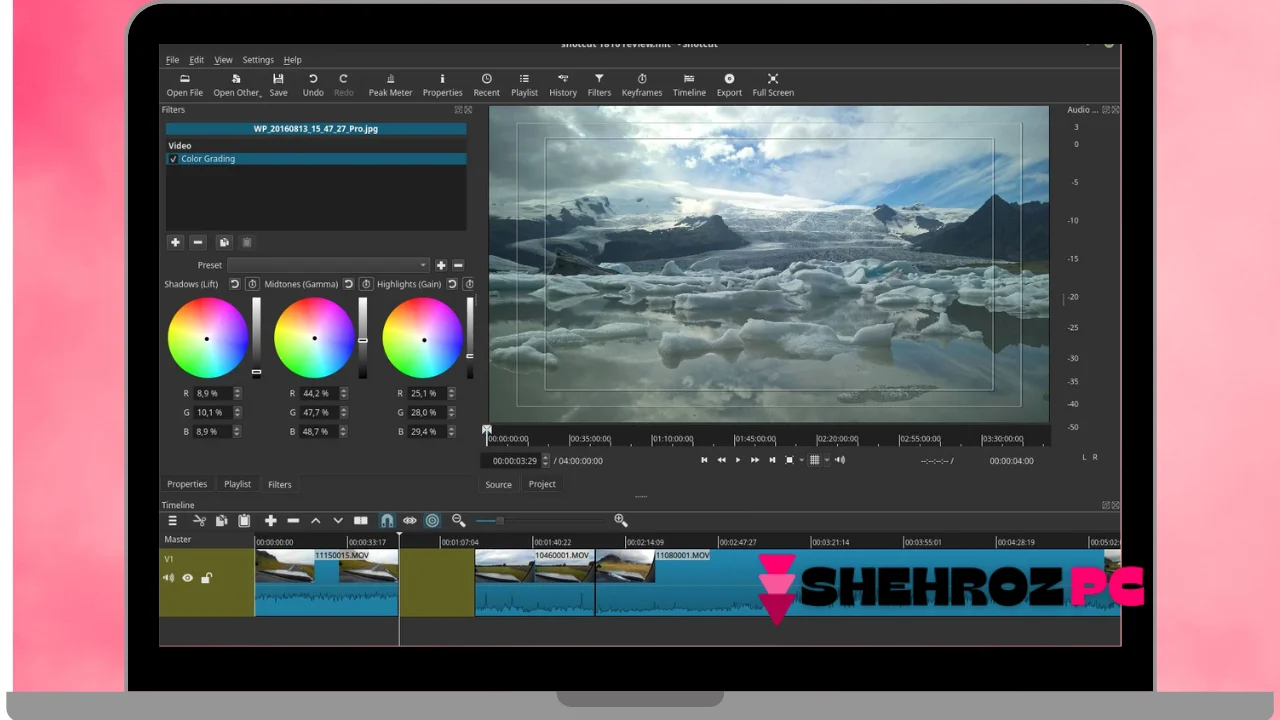This screenshot has height=720, width=1280.
Task: Click the Open File toolbar icon
Action: click(184, 85)
